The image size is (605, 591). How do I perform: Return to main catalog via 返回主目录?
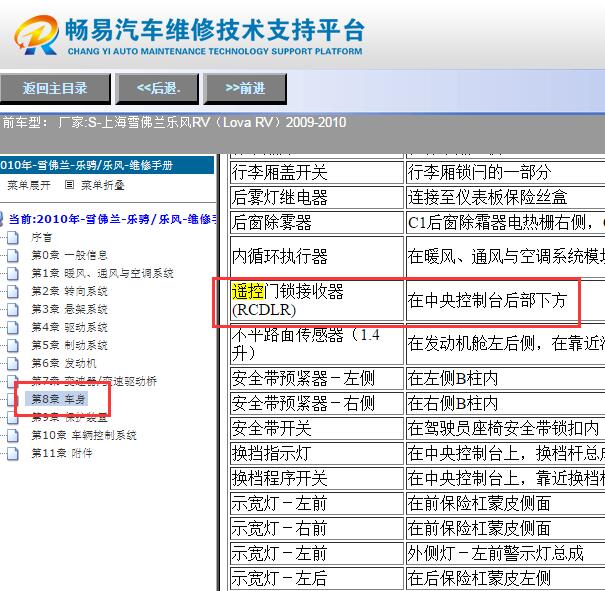(55, 89)
